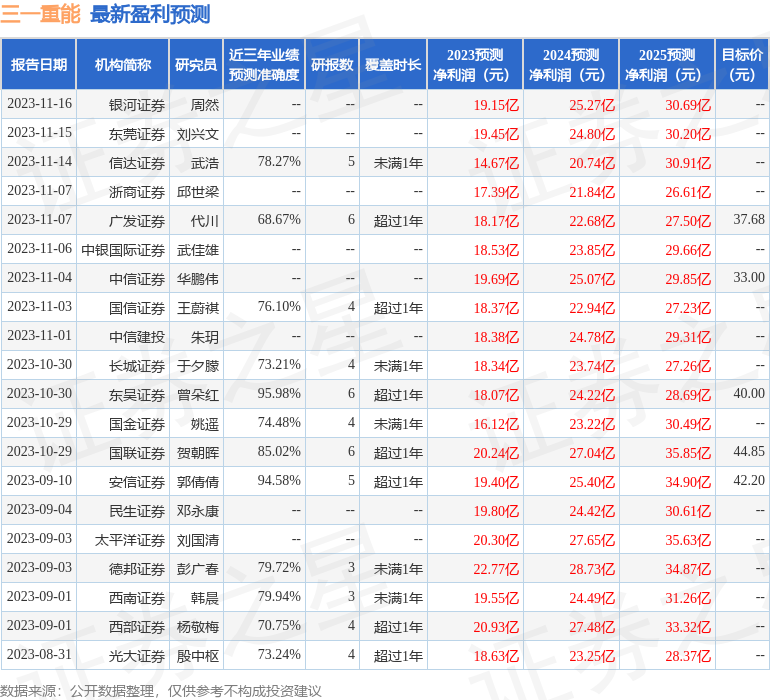Click the 2025预测净利润 header
The height and width of the screenshot is (700, 770).
point(667,64)
